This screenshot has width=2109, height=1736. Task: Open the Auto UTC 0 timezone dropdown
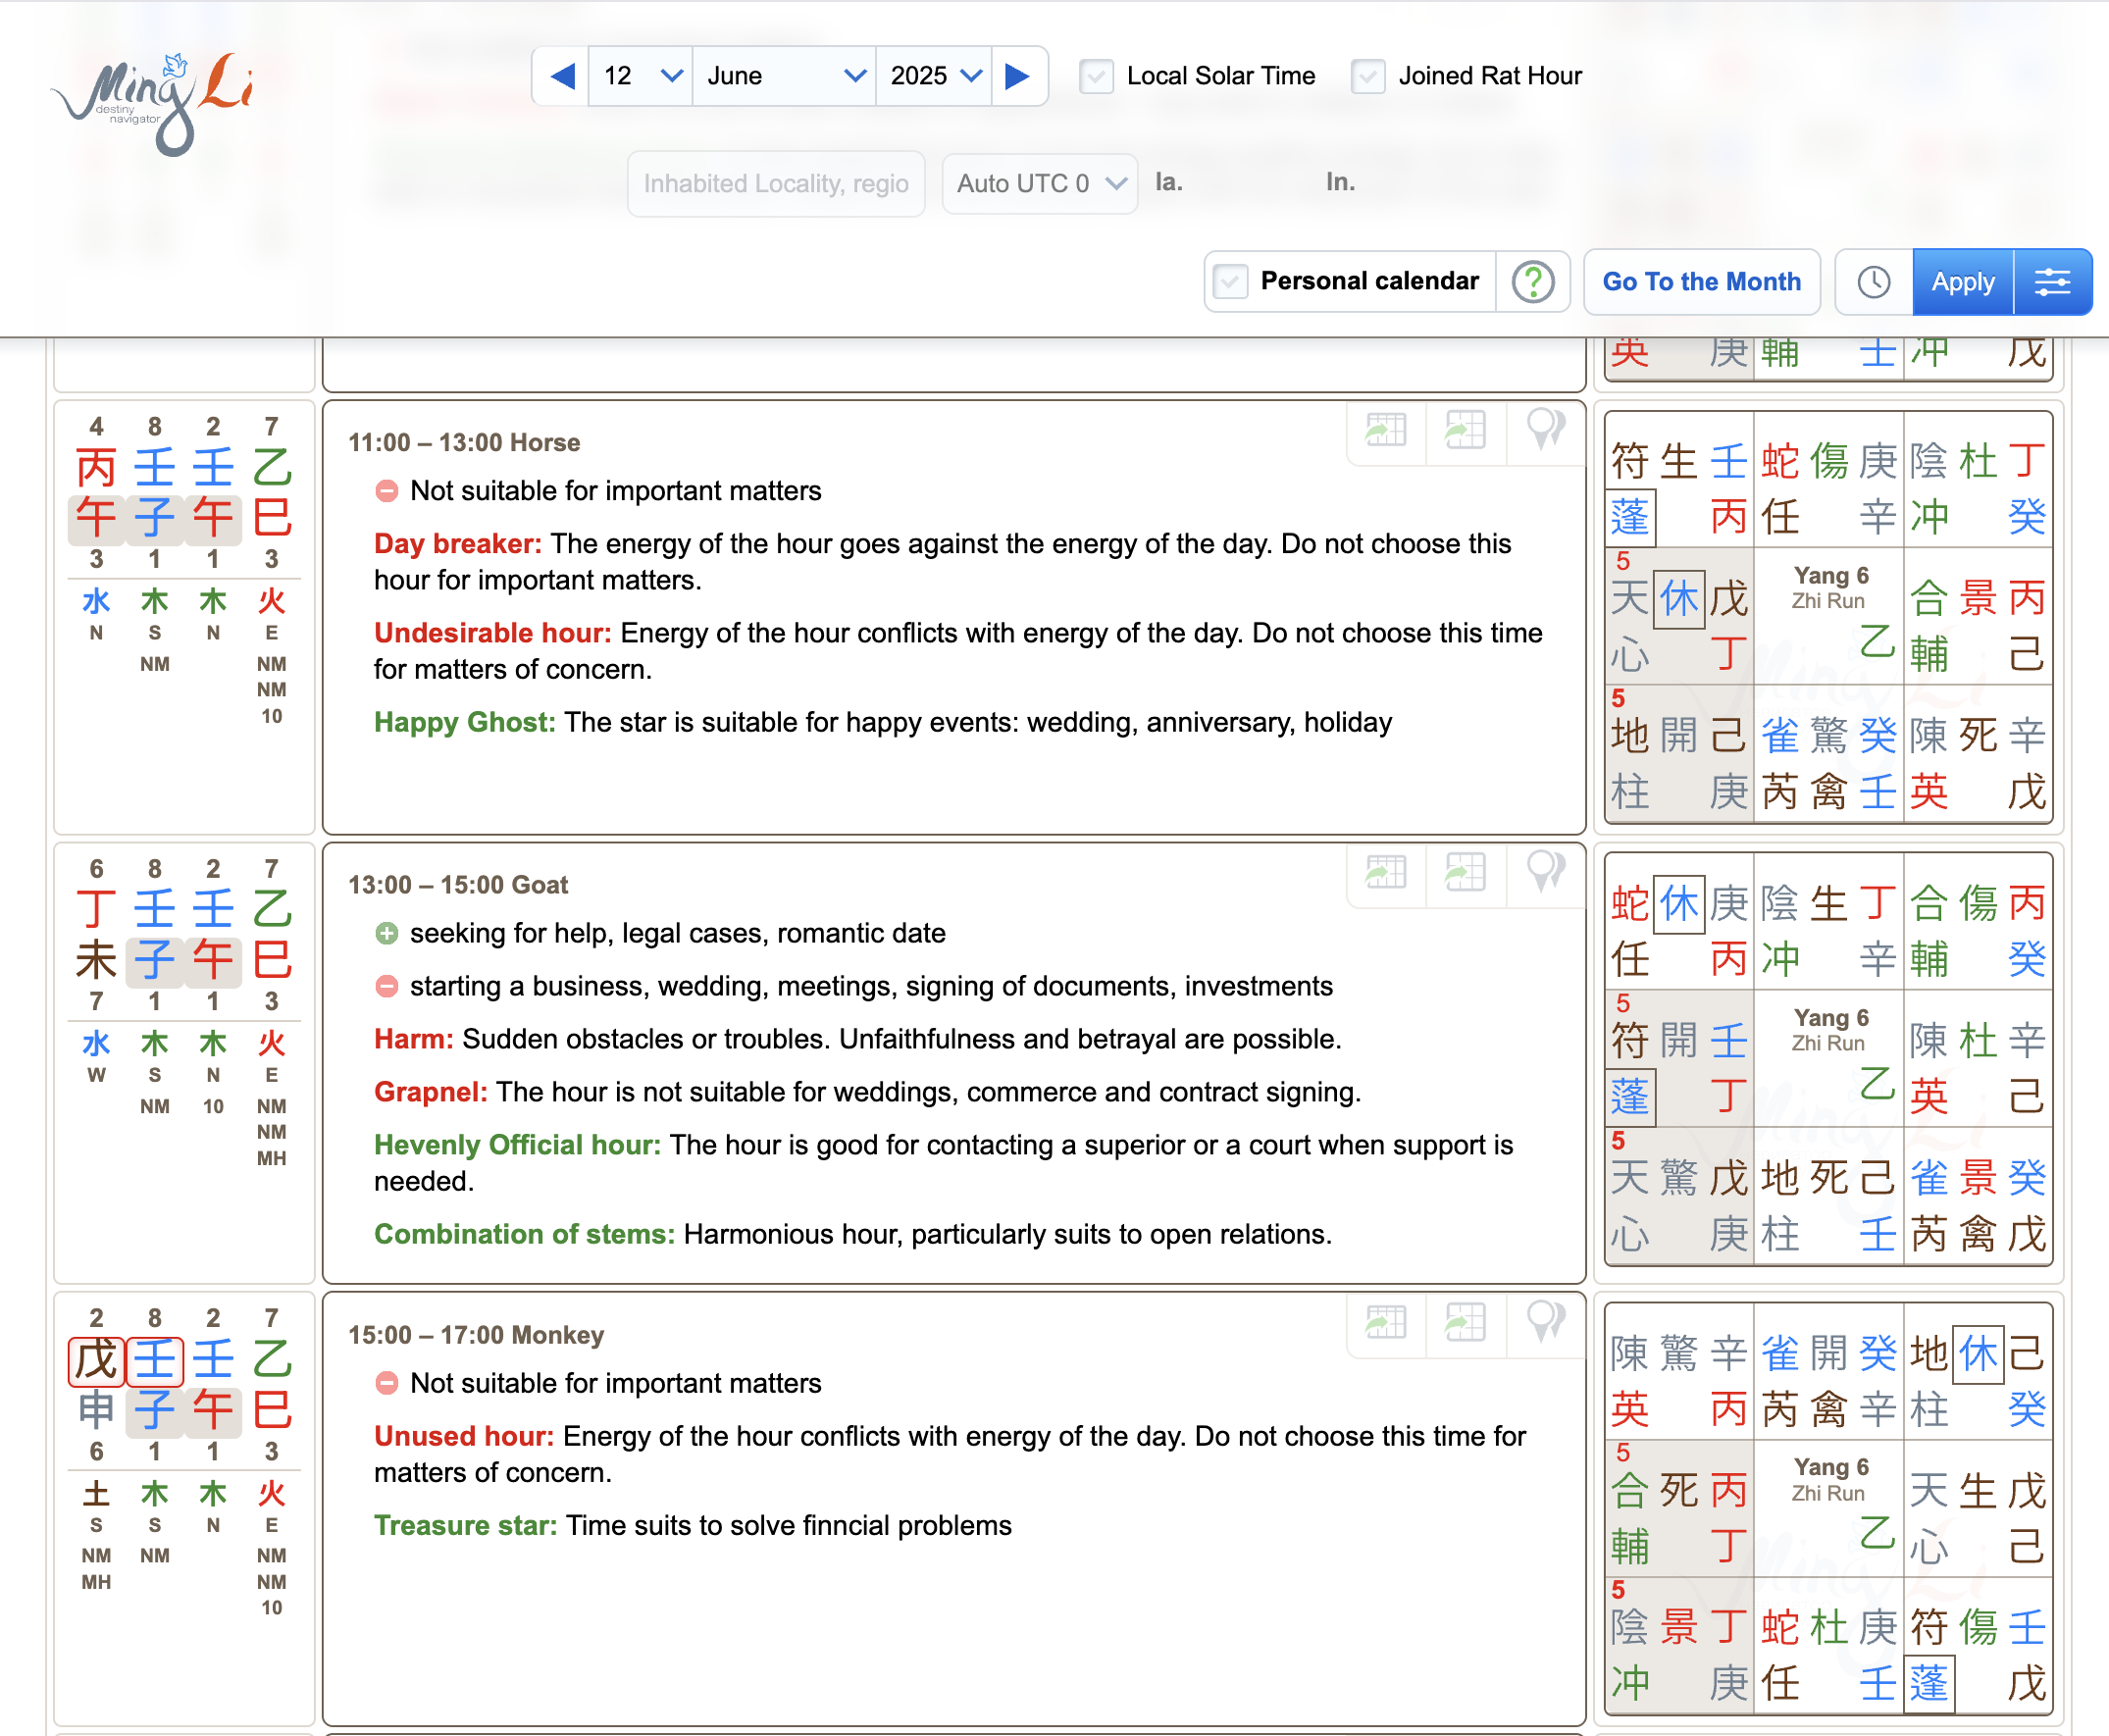coord(1039,183)
